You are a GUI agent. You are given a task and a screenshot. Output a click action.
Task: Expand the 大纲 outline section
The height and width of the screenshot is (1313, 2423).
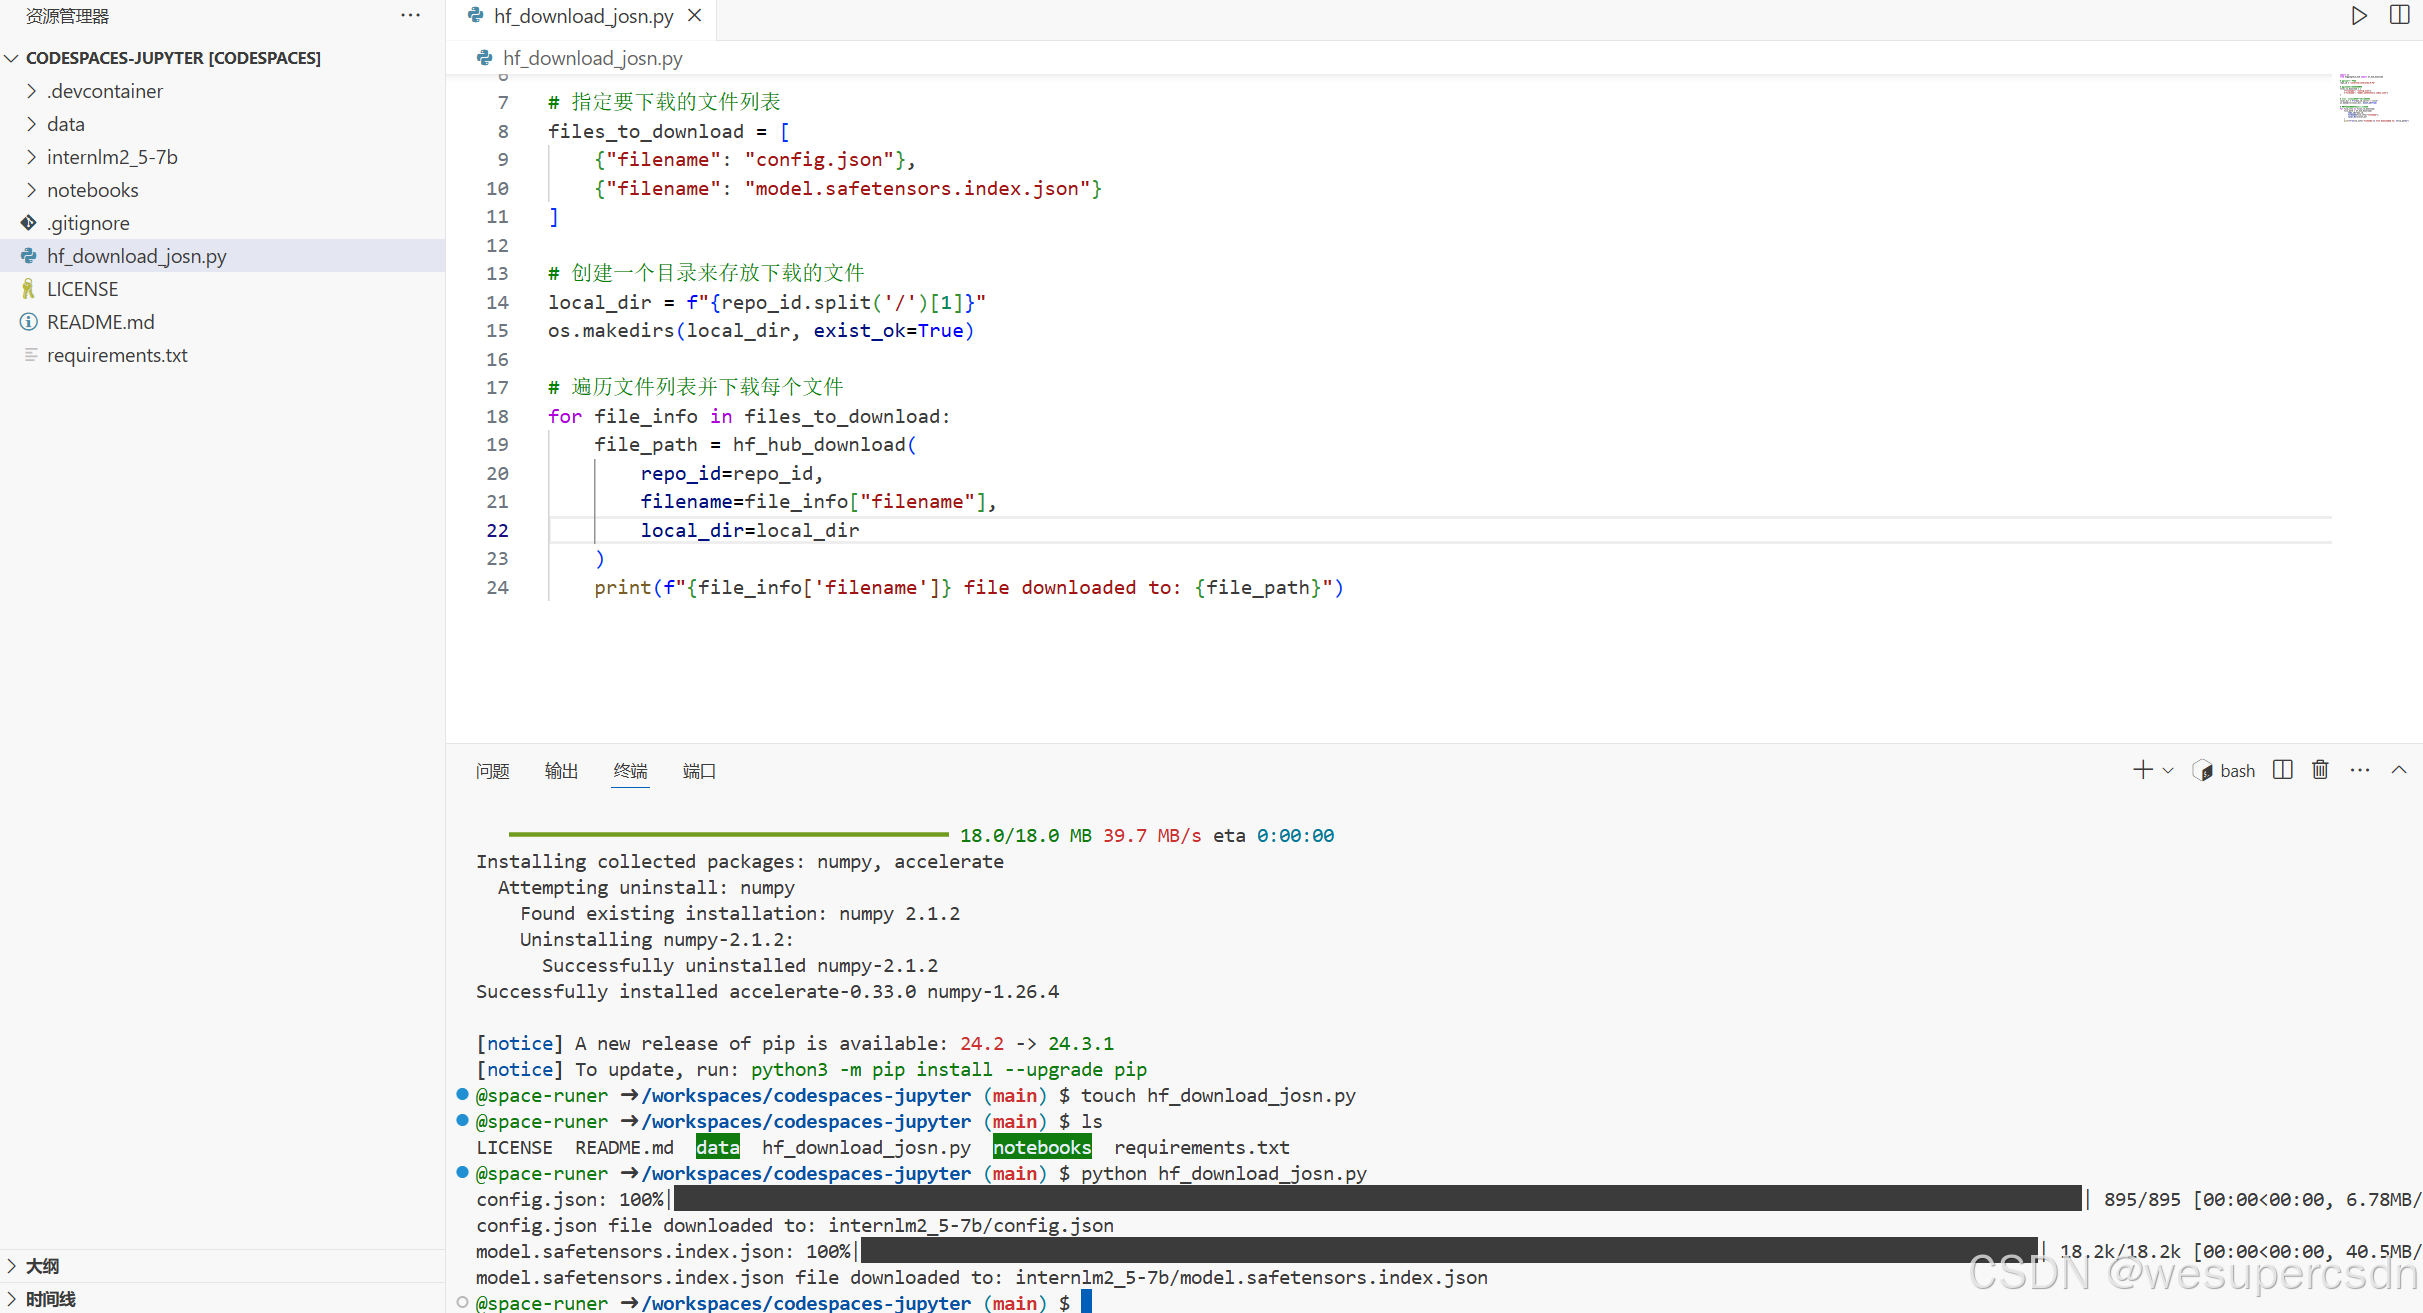(x=42, y=1266)
